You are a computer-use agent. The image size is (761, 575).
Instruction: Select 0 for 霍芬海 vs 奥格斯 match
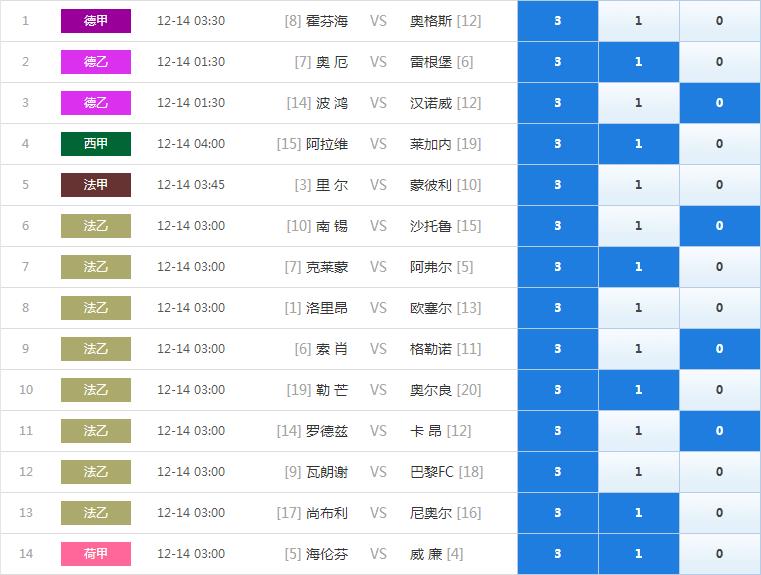[720, 21]
